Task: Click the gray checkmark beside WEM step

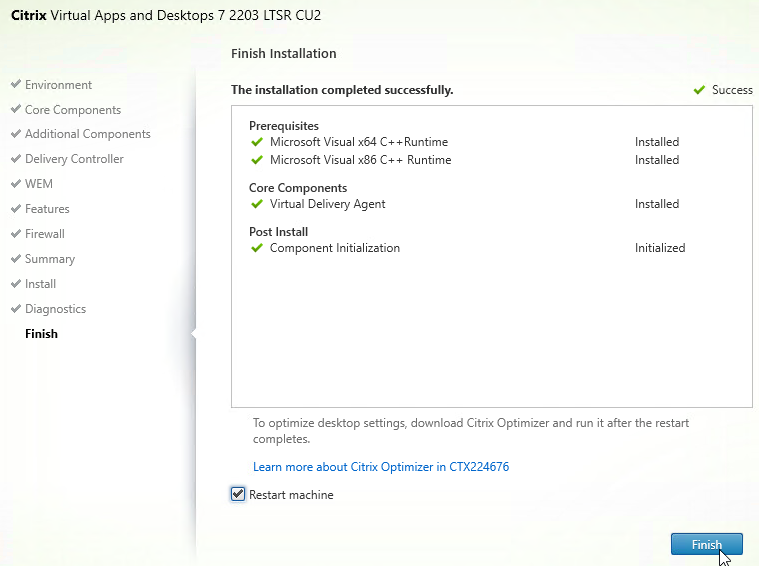Action: point(16,183)
